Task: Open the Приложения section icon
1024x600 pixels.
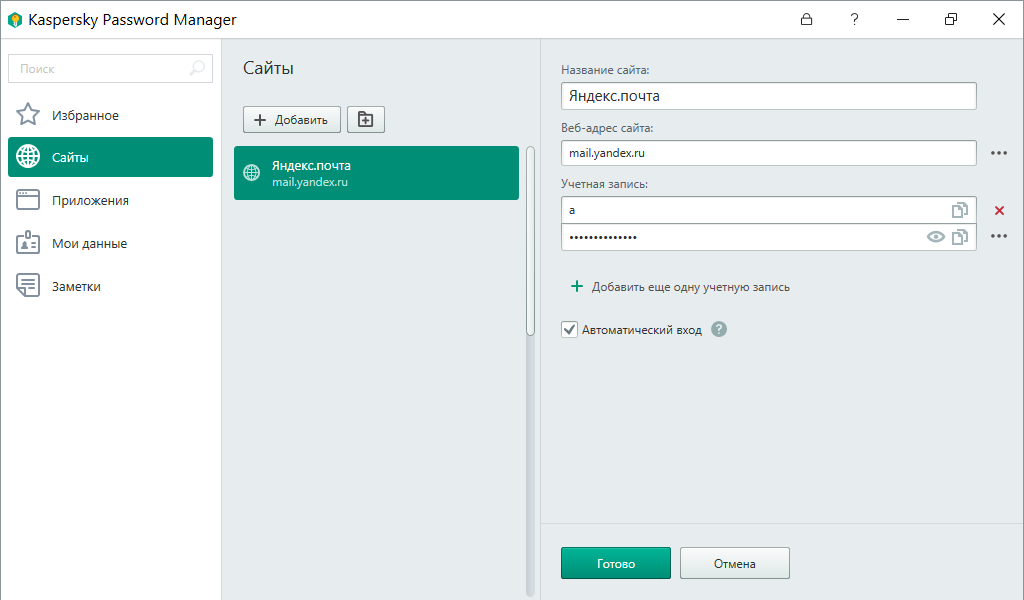Action: (28, 199)
